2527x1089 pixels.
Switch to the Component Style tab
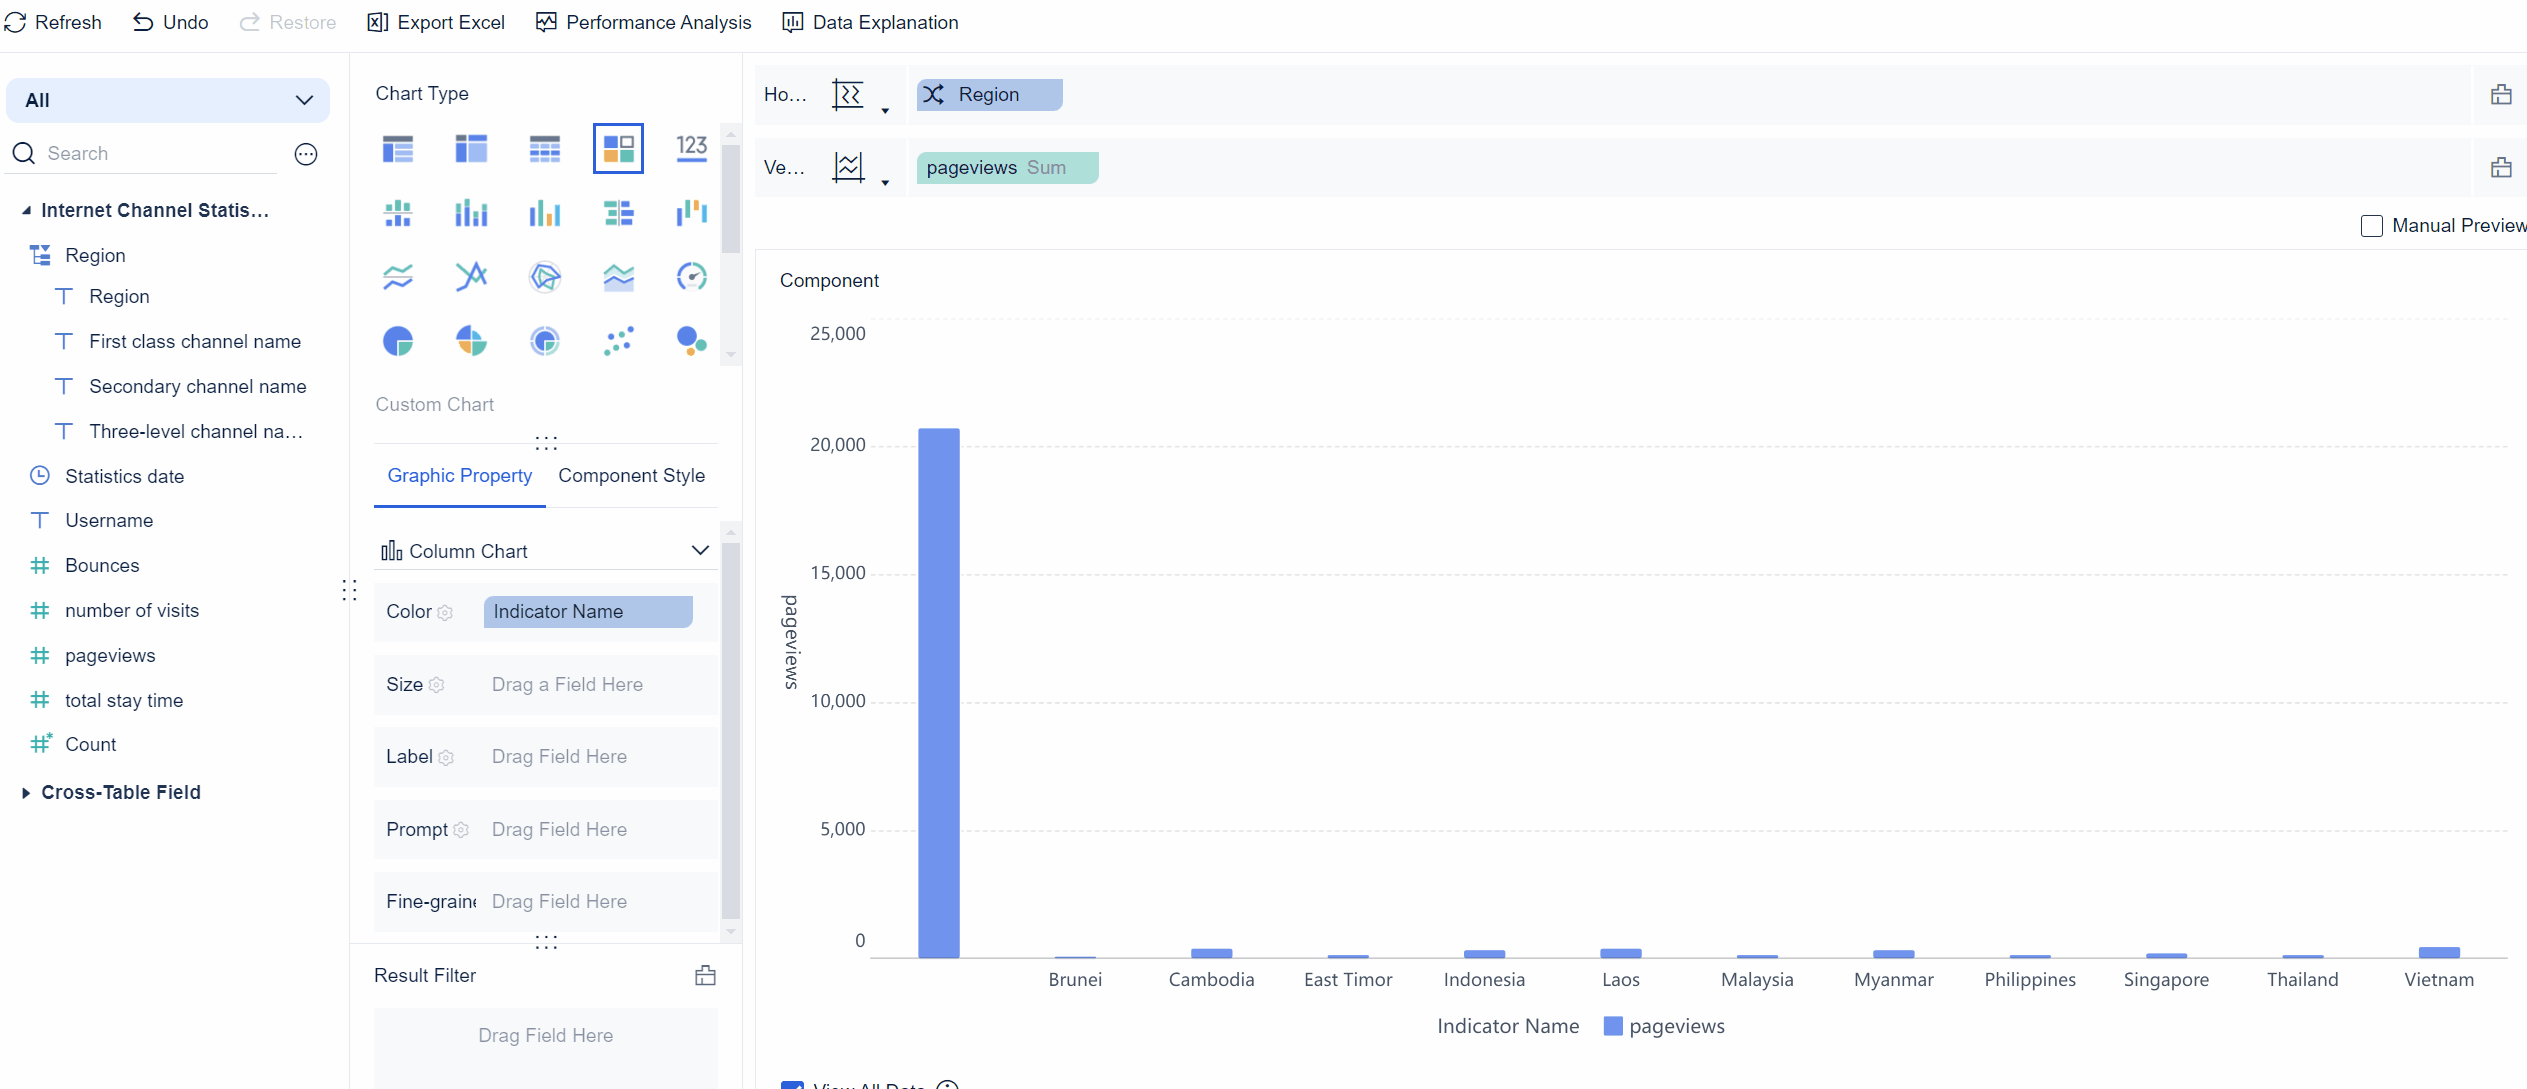click(631, 476)
